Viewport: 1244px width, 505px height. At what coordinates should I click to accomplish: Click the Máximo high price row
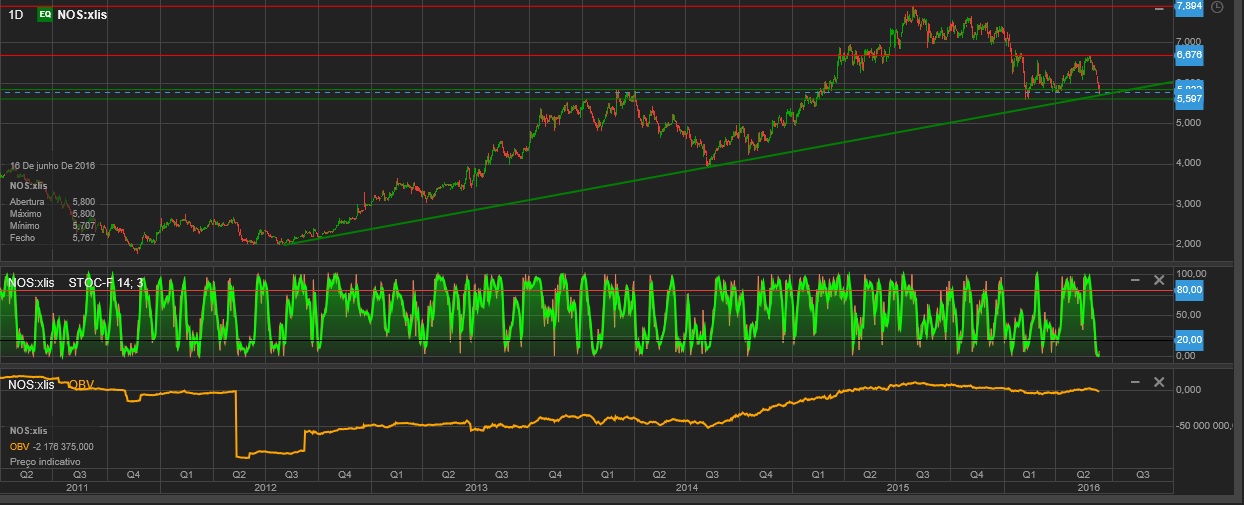(x=52, y=214)
